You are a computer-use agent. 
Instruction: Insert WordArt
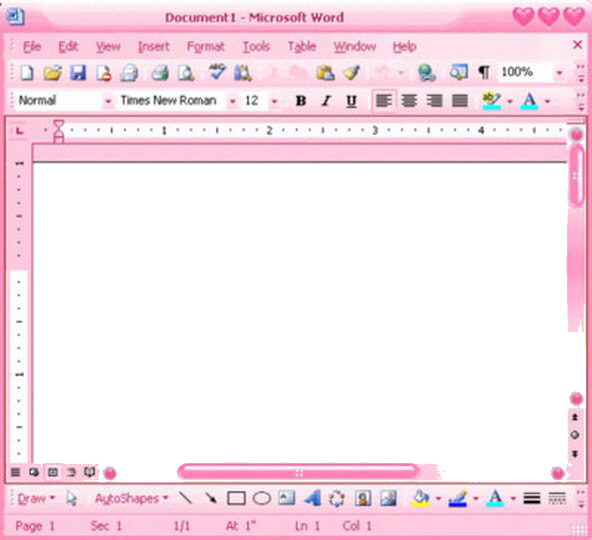312,498
